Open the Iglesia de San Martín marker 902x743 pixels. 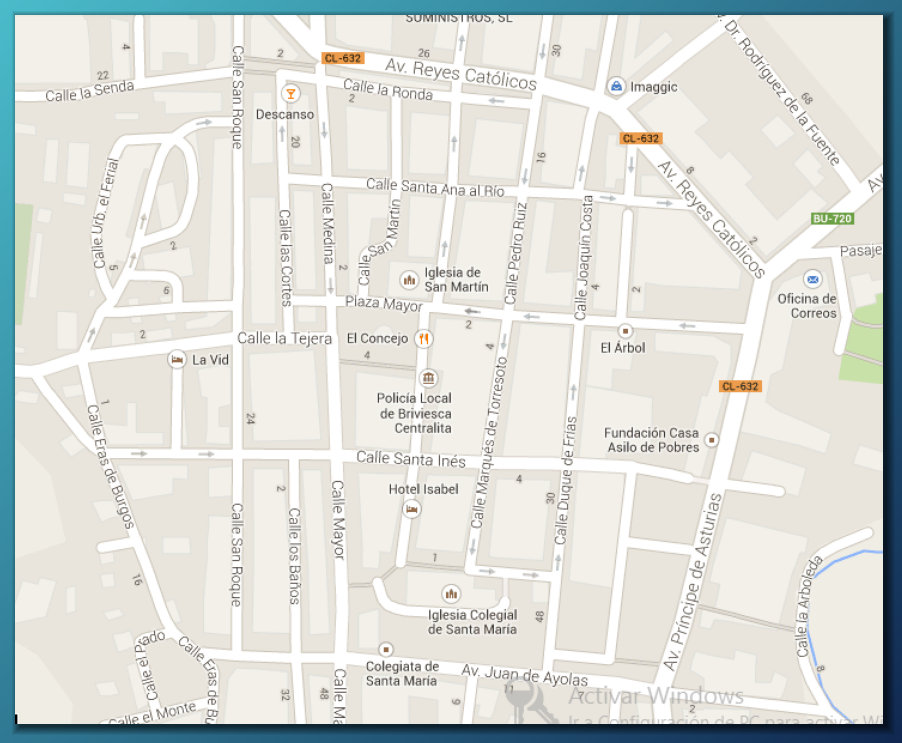pos(409,280)
